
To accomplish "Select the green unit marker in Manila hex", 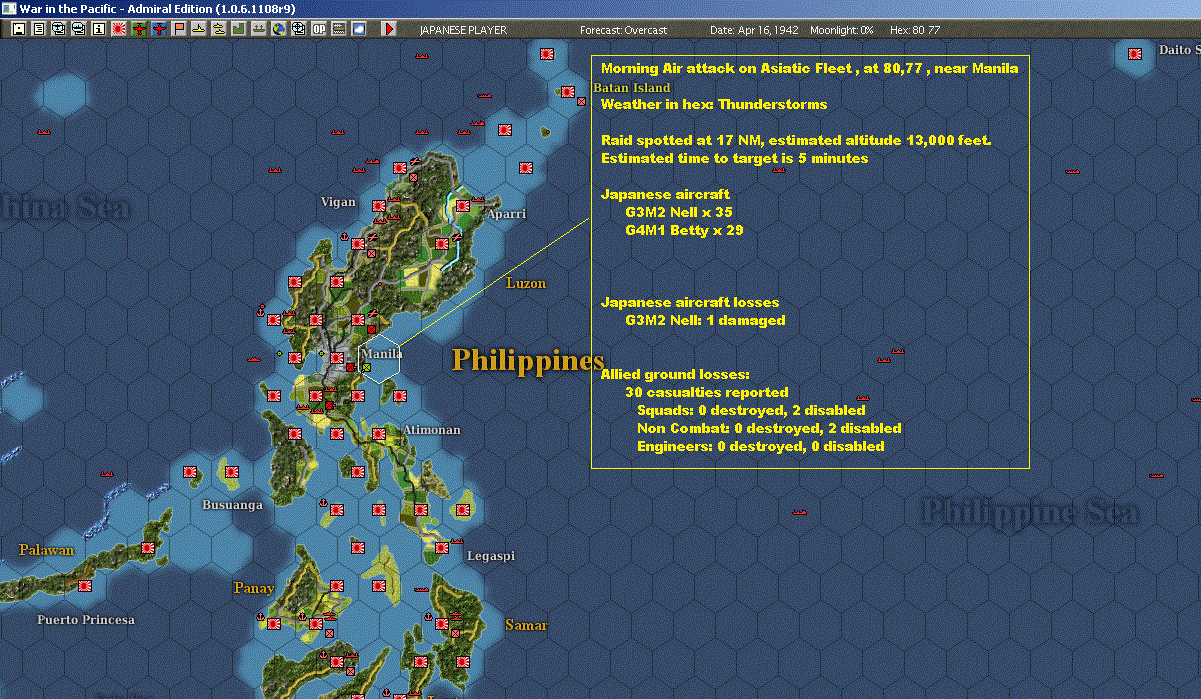I will click(366, 368).
